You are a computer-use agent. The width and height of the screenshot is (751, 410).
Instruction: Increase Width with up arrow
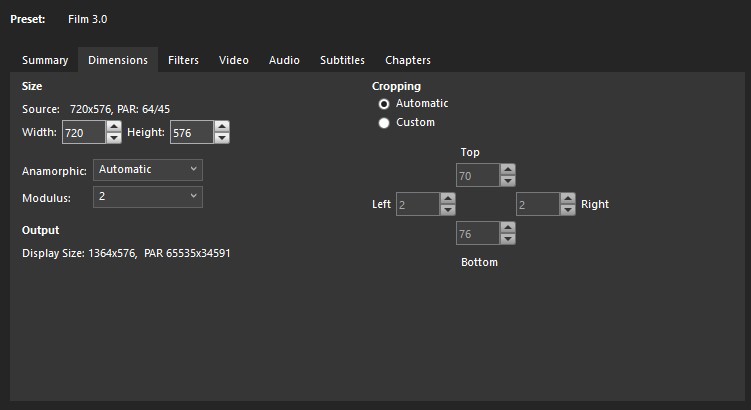(114, 126)
